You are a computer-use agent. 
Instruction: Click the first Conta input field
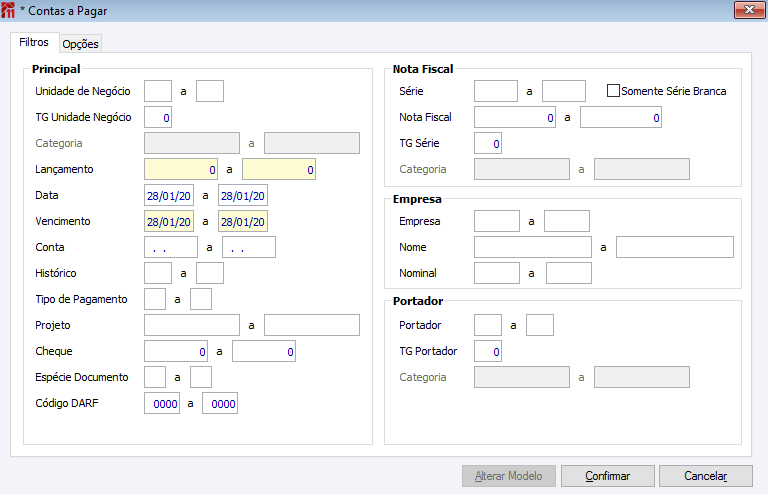(x=171, y=247)
